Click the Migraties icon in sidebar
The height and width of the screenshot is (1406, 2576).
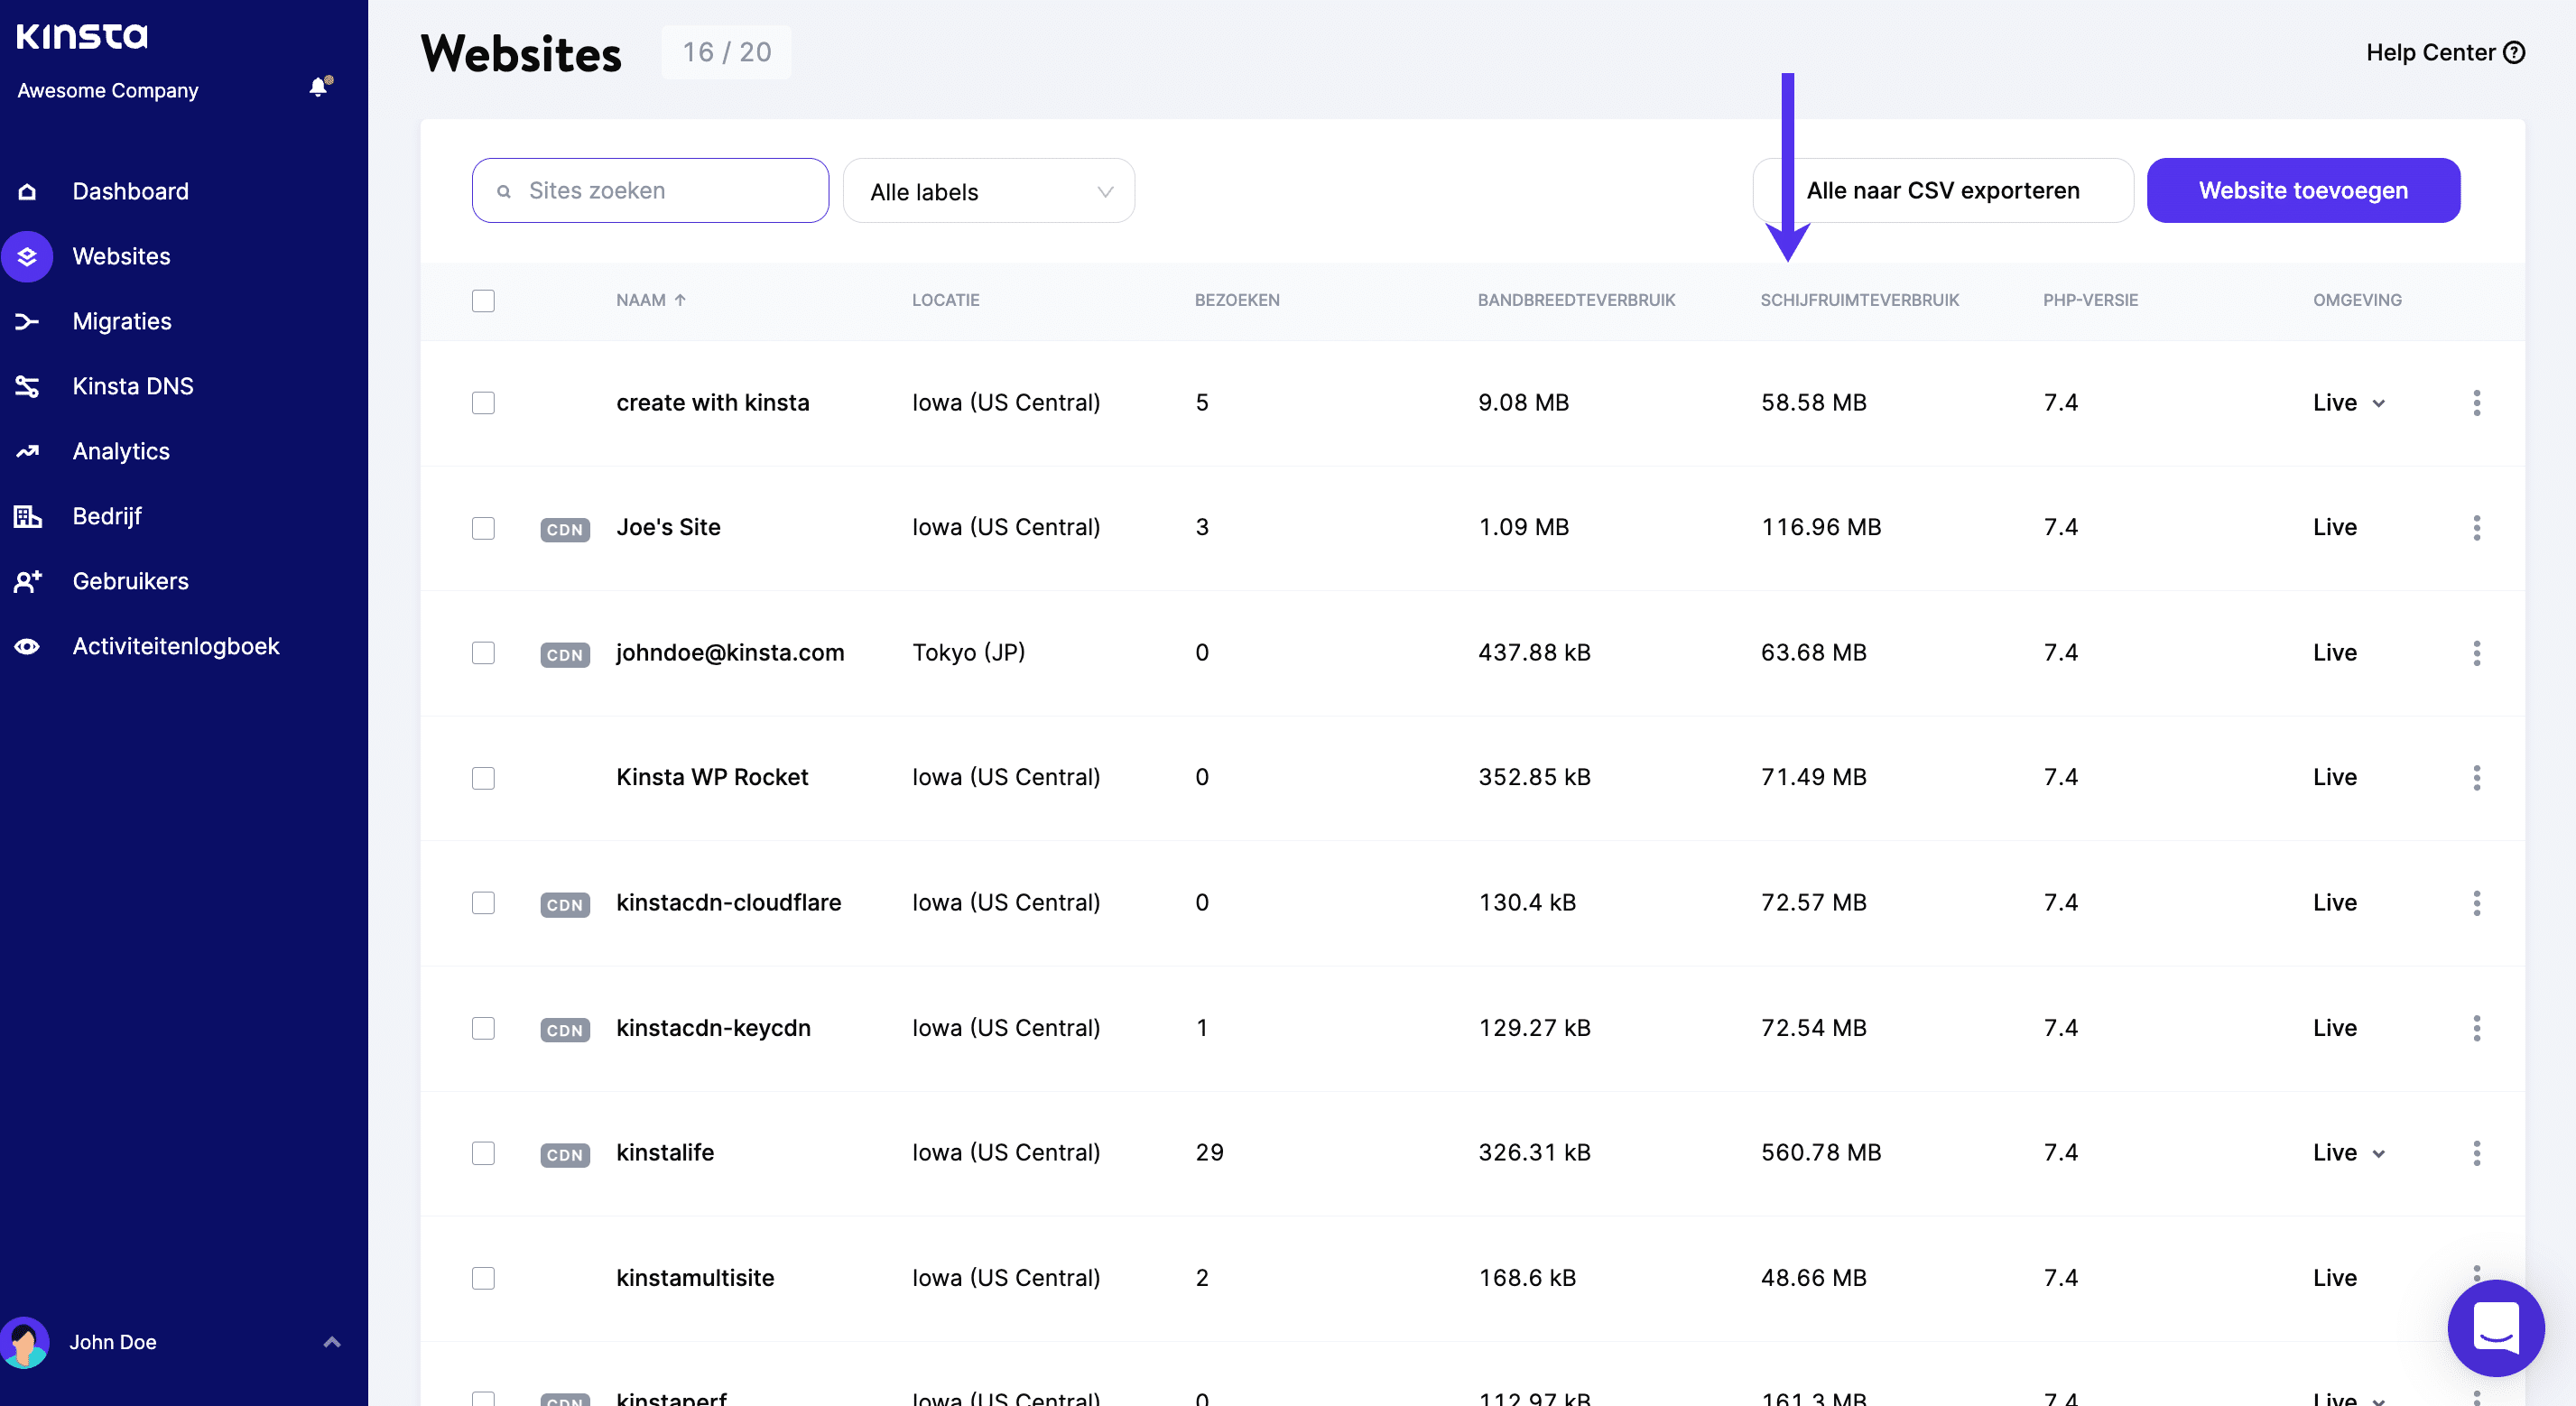click(28, 320)
